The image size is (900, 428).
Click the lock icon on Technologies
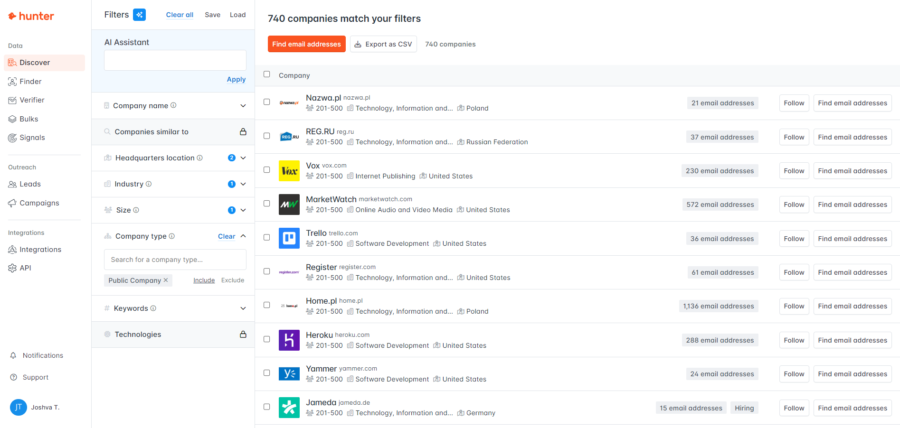243,334
